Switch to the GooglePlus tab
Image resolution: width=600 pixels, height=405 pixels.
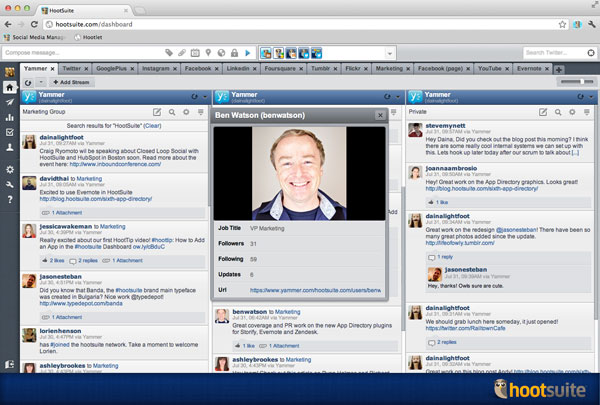click(111, 69)
